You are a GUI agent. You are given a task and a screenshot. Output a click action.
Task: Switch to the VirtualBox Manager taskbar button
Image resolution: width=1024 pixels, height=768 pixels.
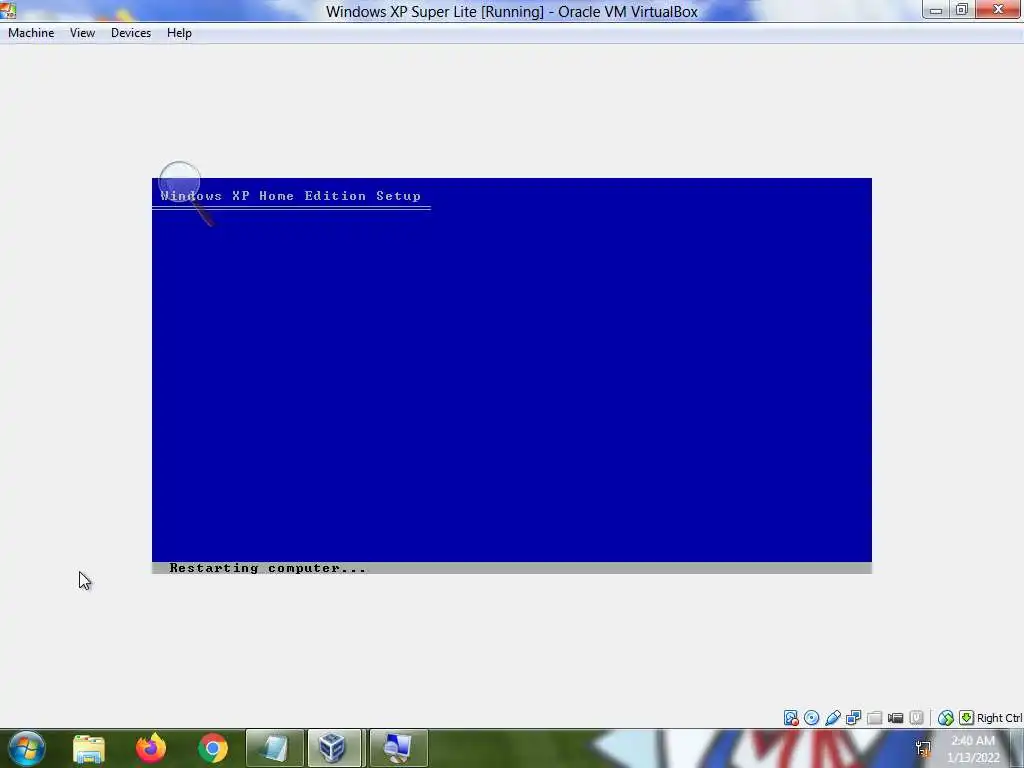[334, 748]
